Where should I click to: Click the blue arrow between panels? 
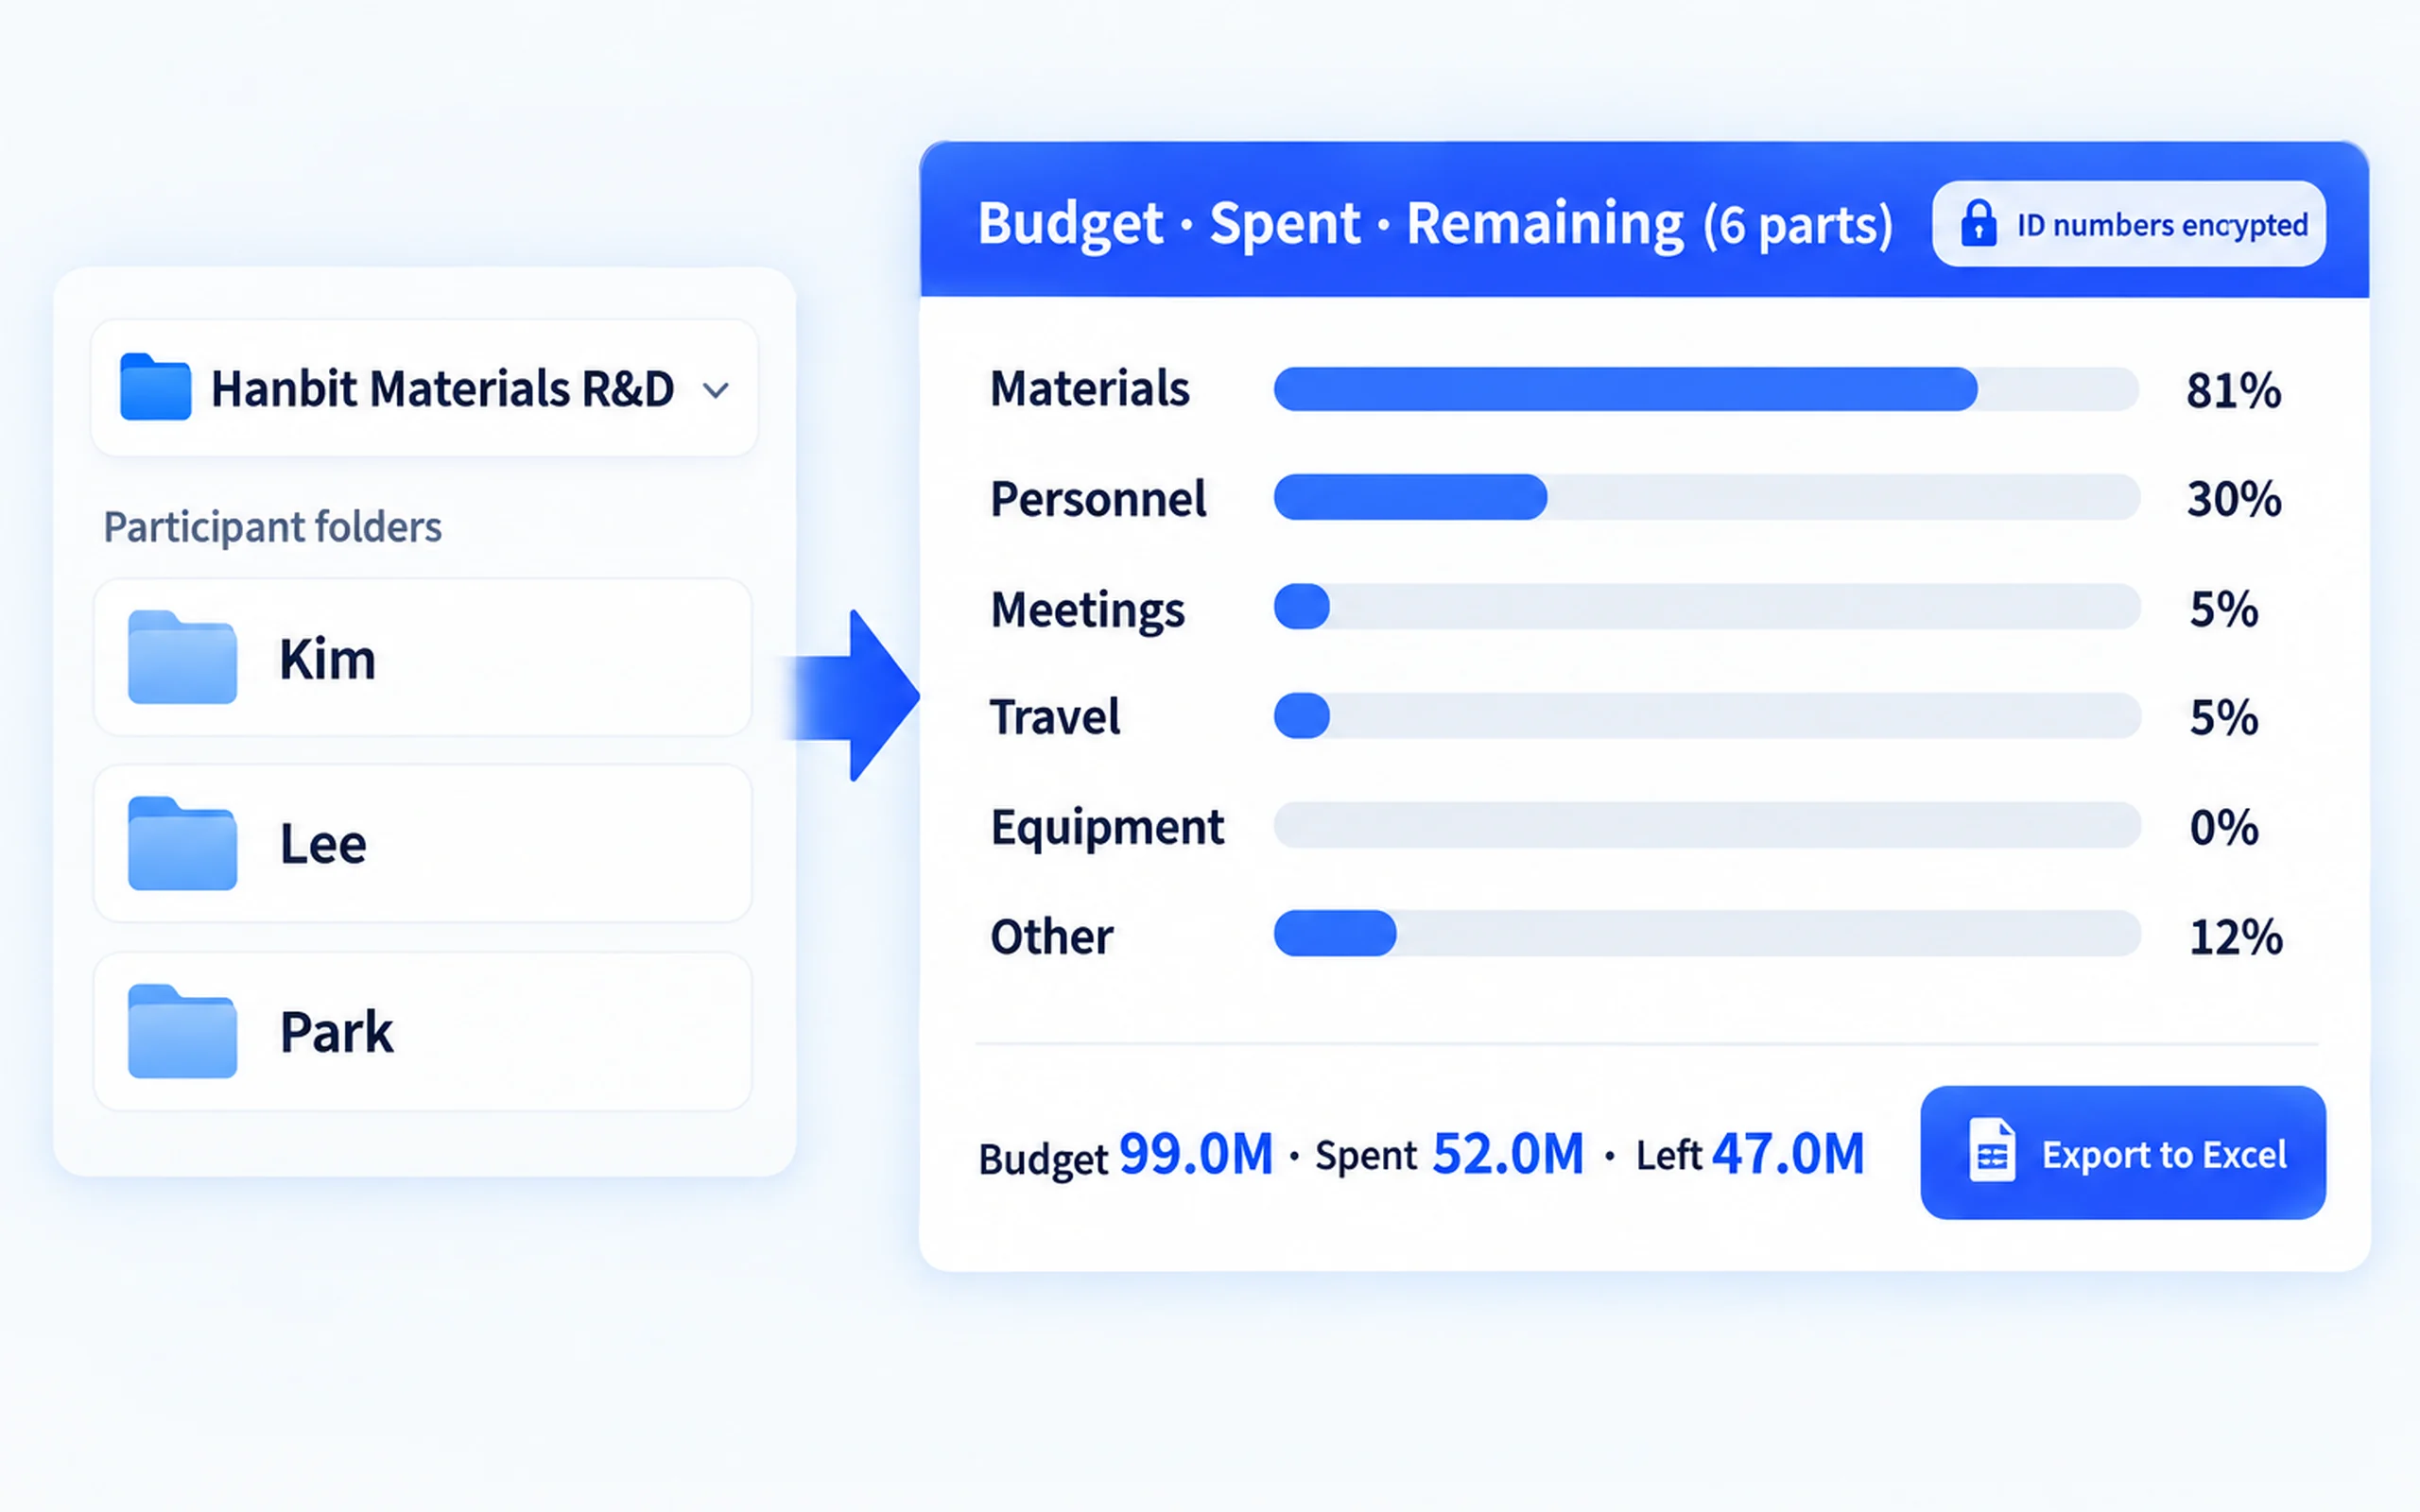[852, 695]
